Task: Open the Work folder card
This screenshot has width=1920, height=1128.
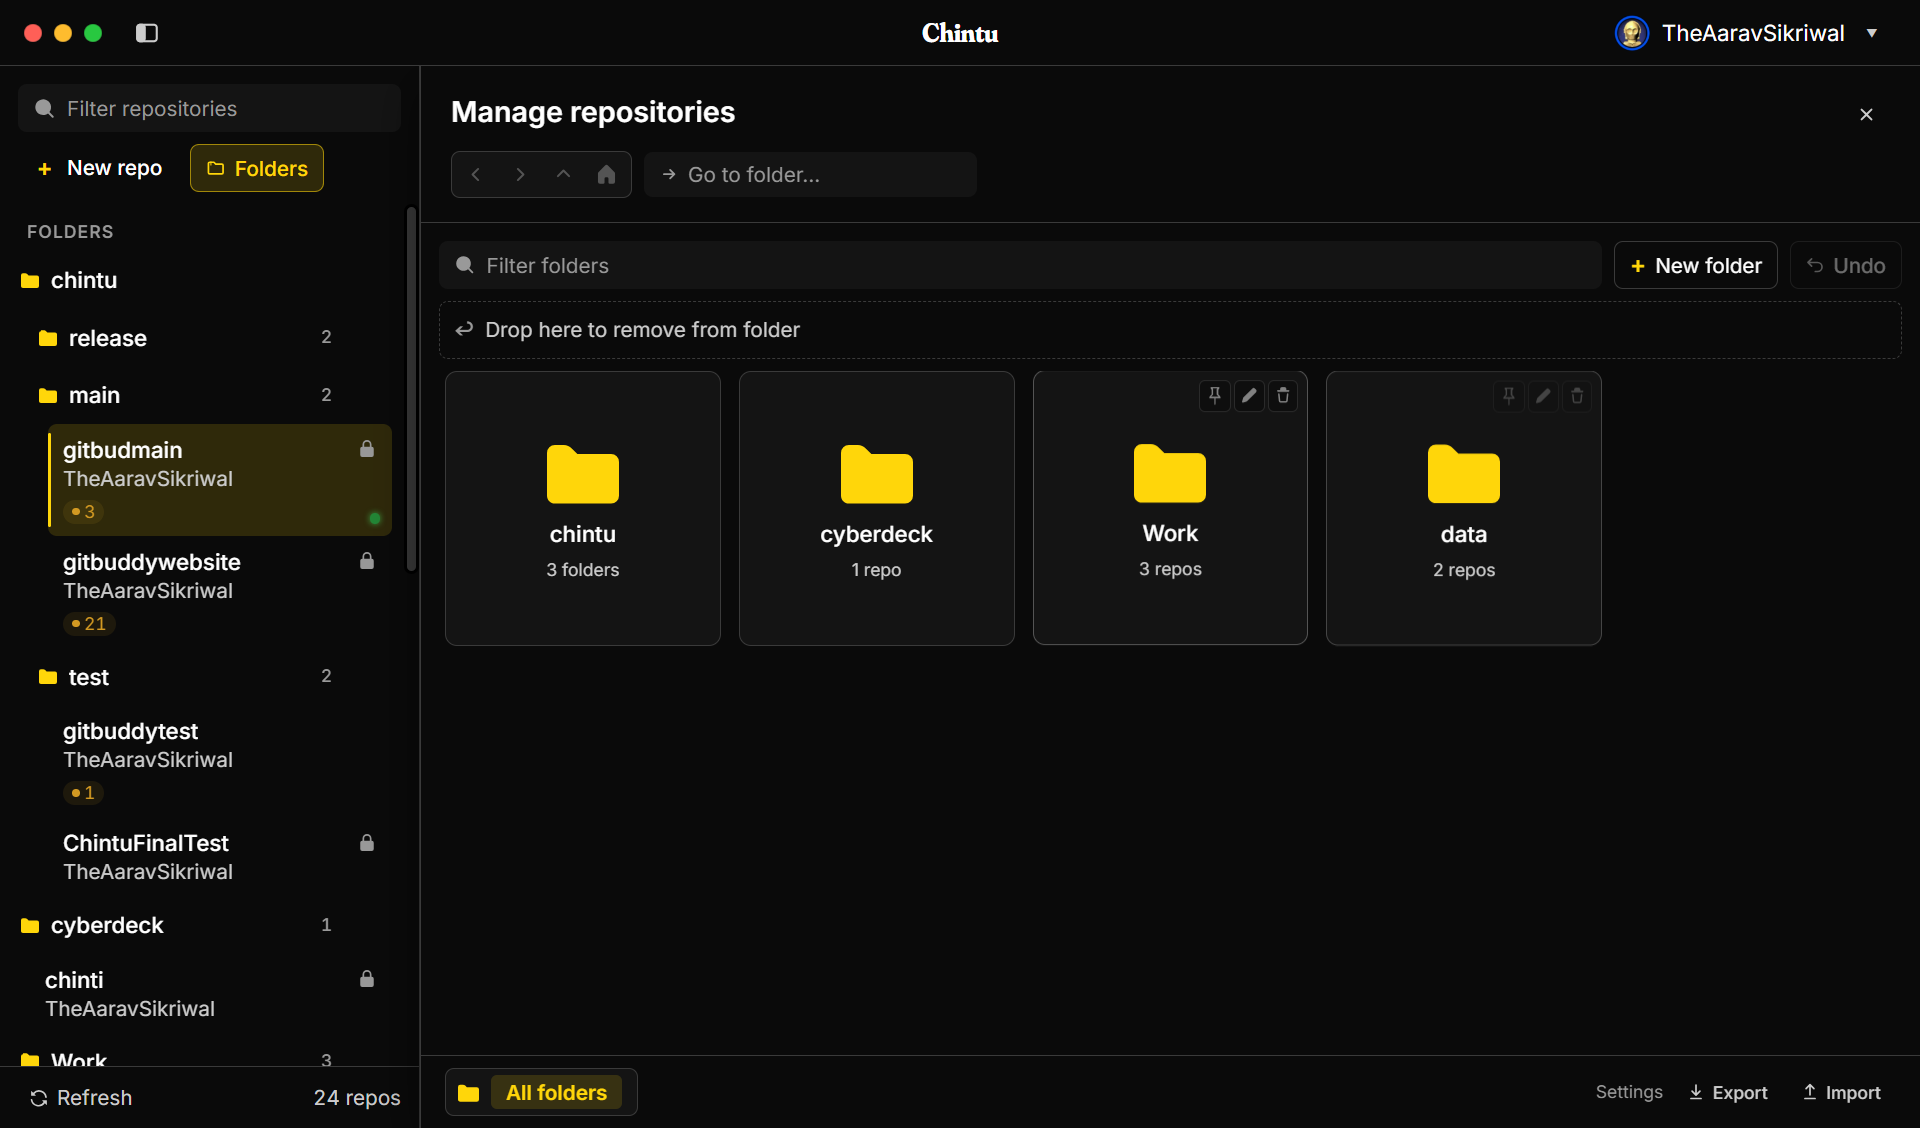Action: (x=1170, y=508)
